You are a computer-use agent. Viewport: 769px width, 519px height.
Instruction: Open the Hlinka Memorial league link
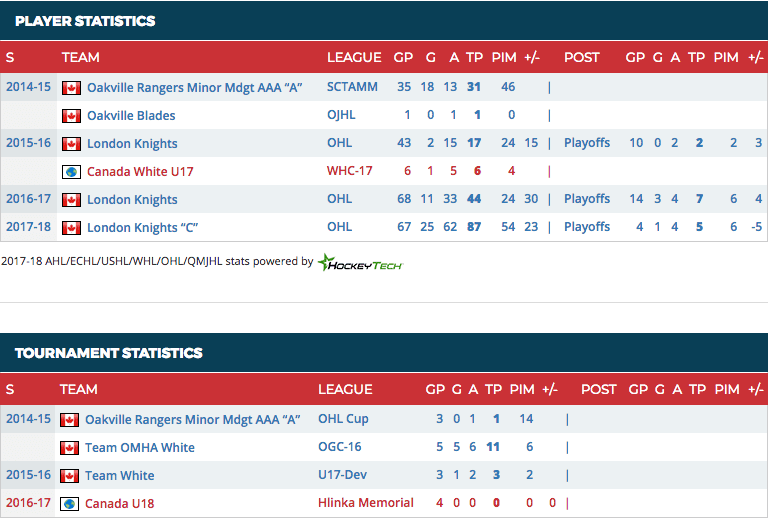[365, 503]
